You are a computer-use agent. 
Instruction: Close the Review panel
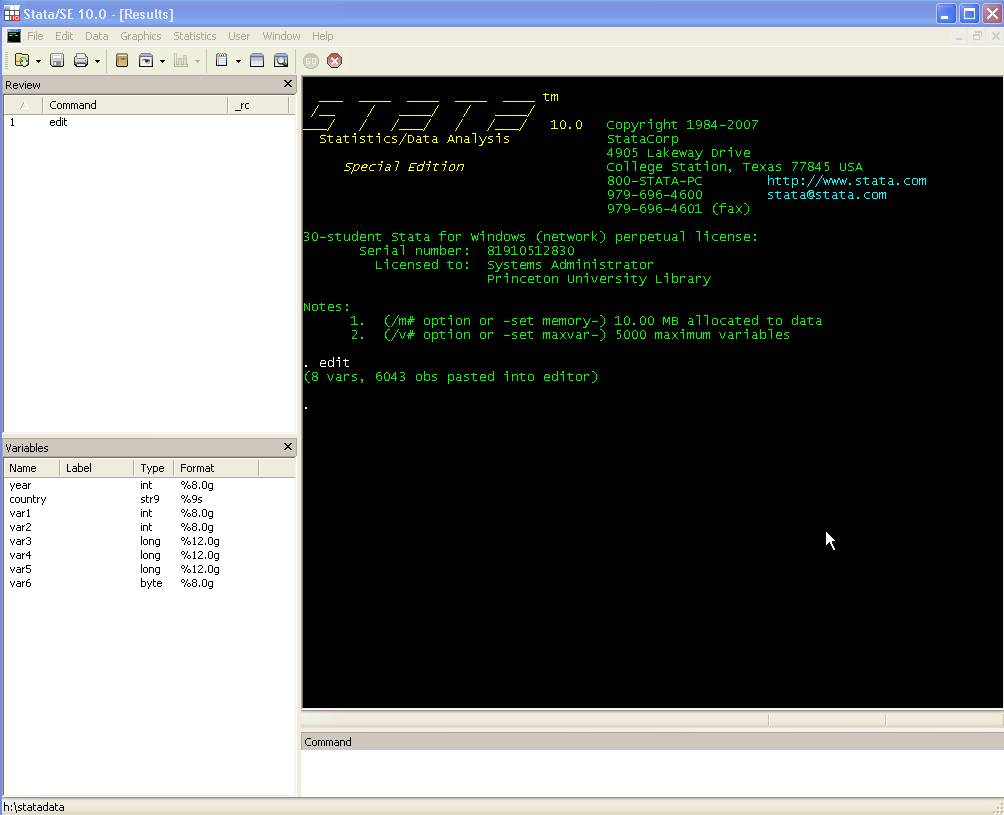pyautogui.click(x=288, y=85)
